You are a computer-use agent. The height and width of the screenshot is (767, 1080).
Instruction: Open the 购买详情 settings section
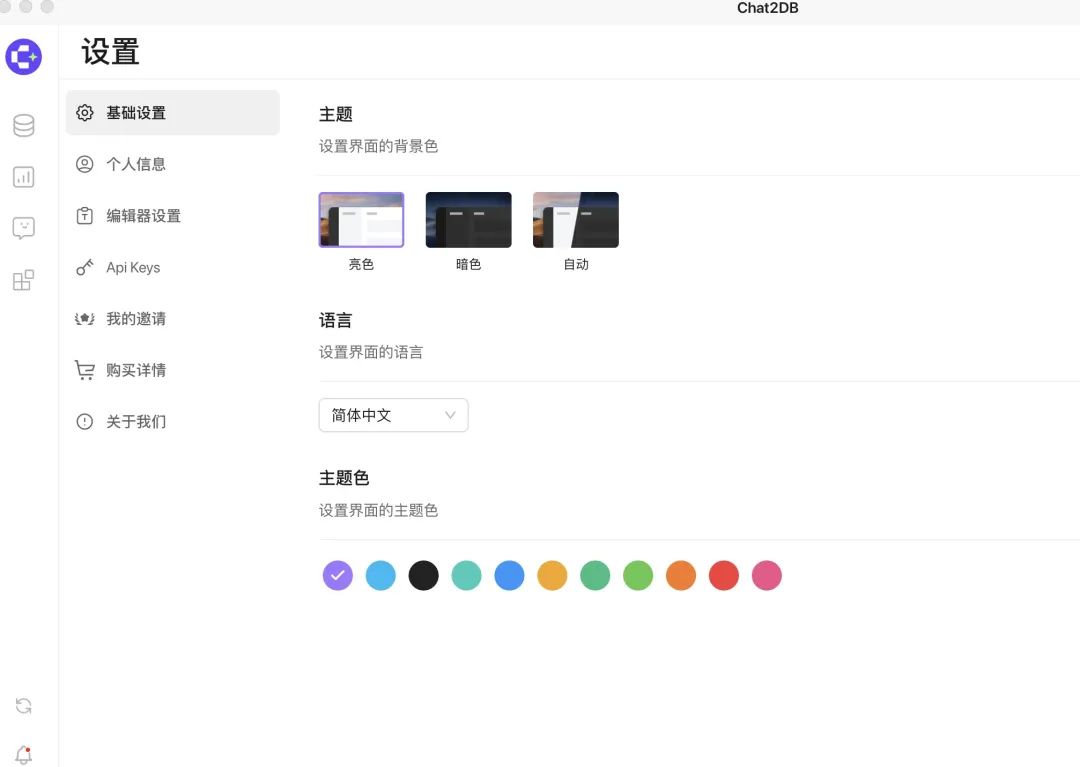point(172,370)
